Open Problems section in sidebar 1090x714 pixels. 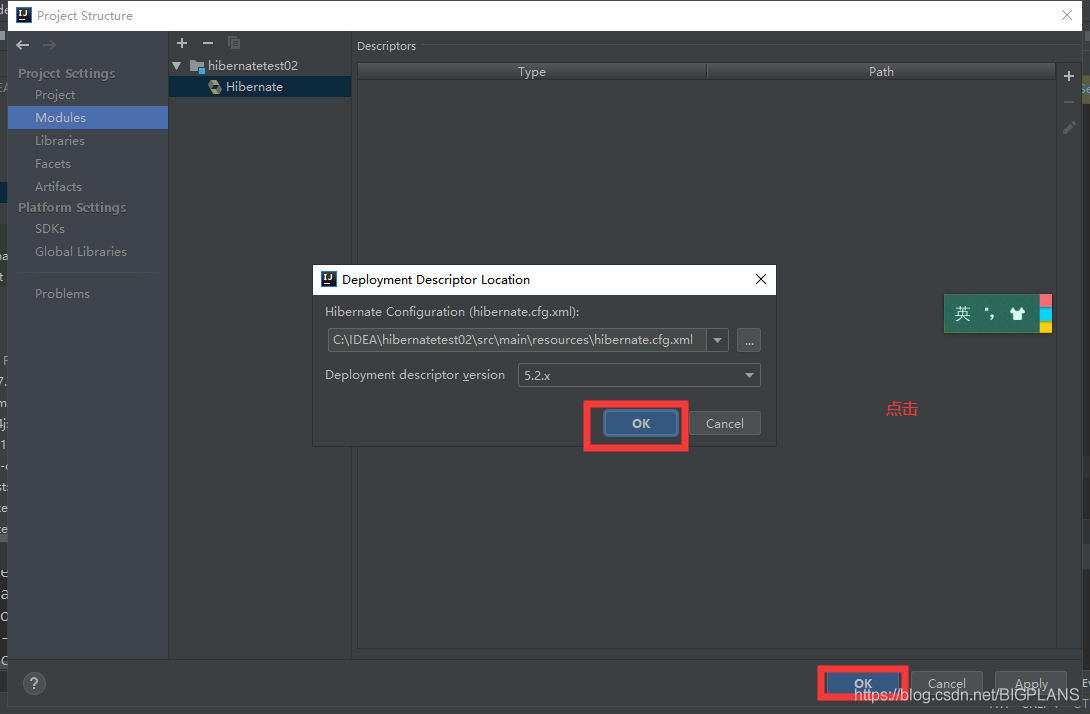click(63, 293)
